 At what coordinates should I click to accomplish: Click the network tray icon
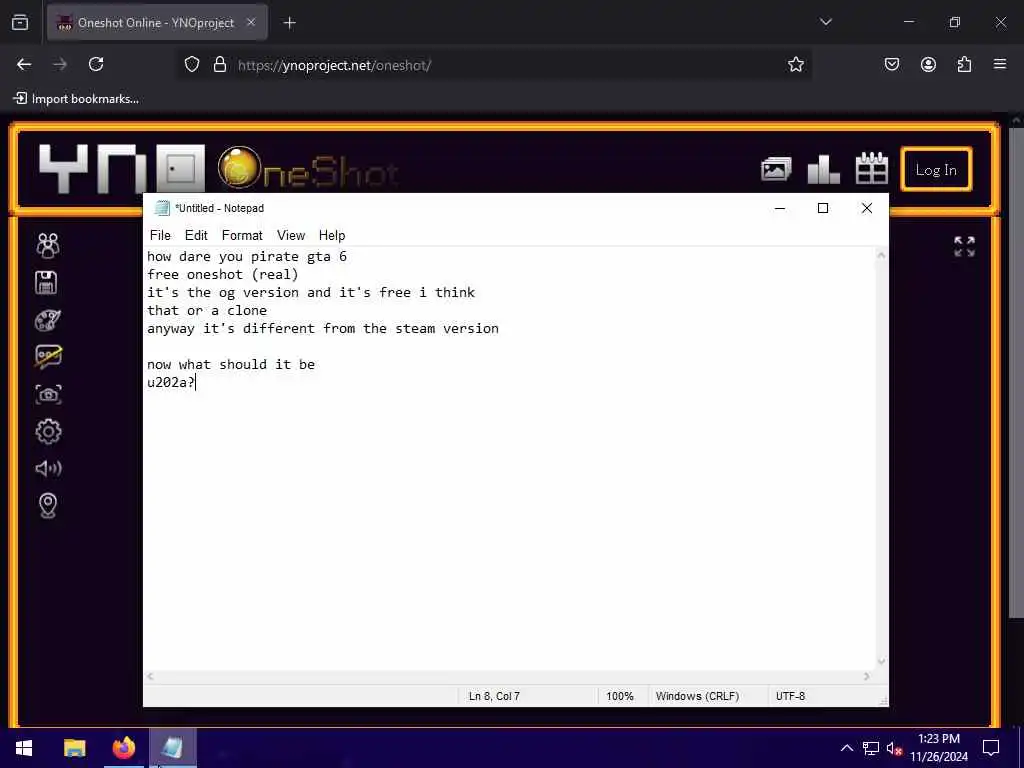pos(871,748)
